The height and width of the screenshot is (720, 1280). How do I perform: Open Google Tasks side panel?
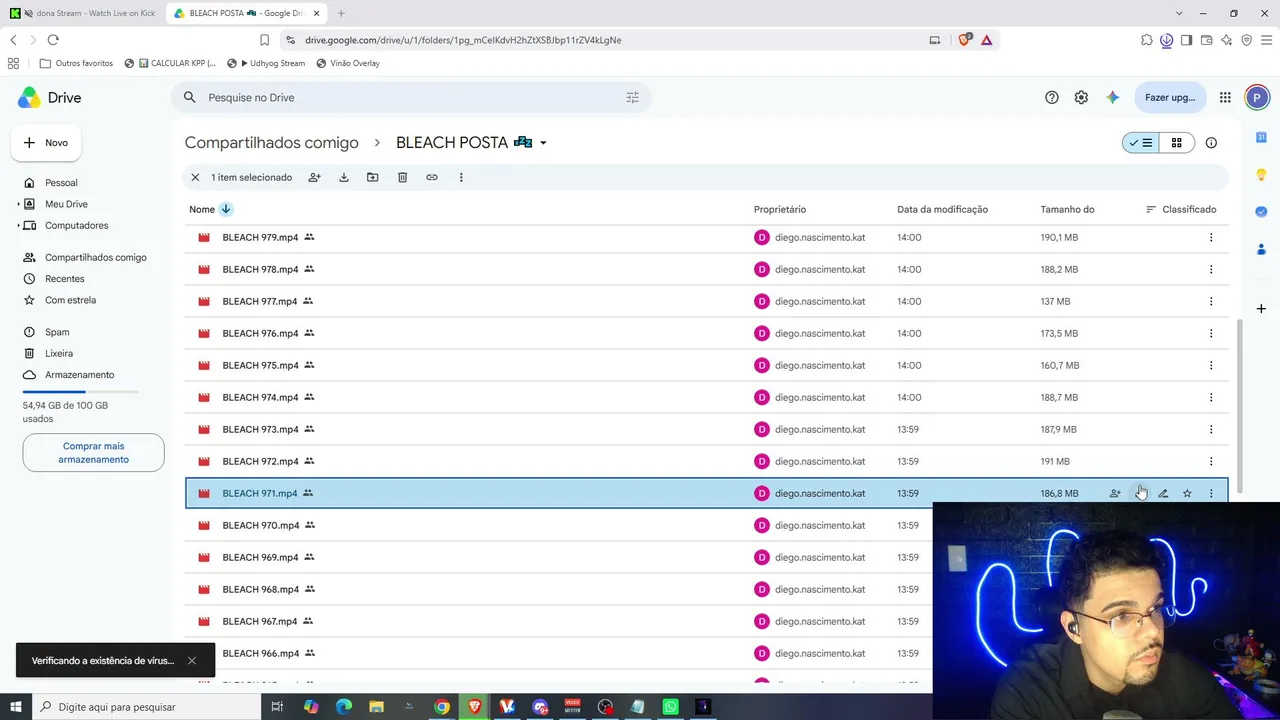click(x=1261, y=211)
